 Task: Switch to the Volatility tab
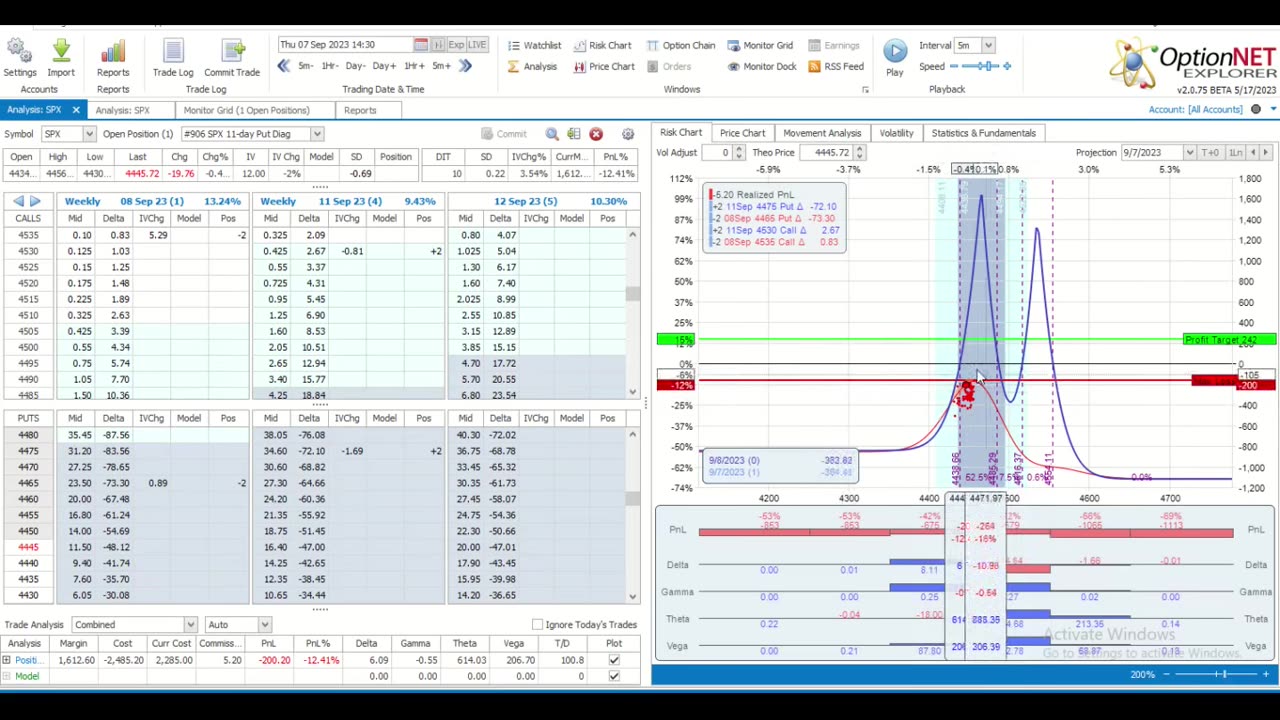point(896,133)
